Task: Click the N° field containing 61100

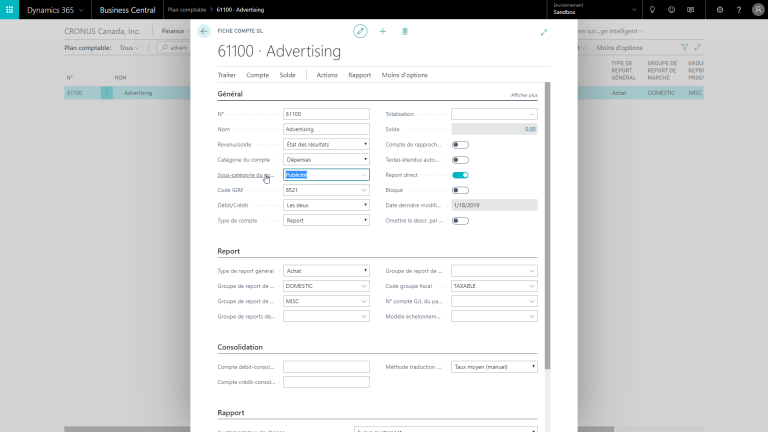Action: pyautogui.click(x=326, y=114)
